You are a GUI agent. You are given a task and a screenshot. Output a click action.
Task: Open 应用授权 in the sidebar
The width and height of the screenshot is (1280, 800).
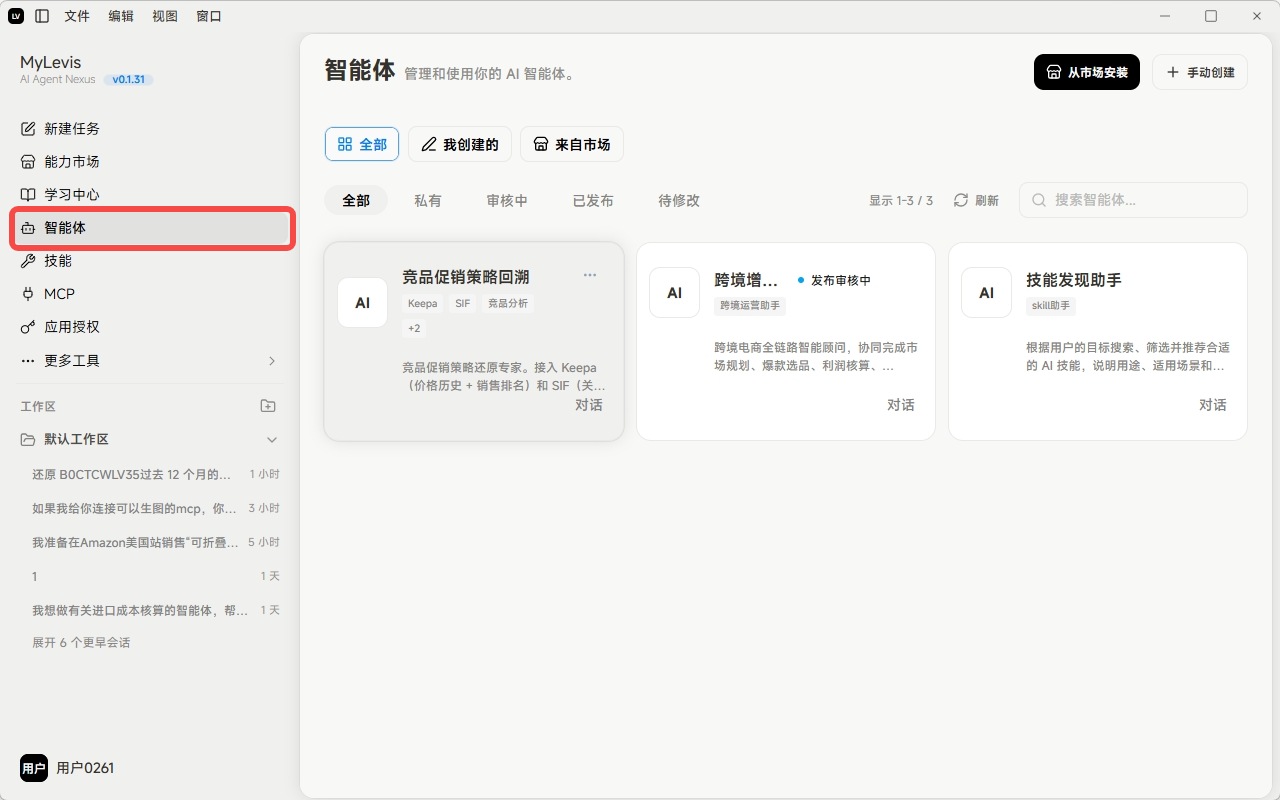coord(151,327)
